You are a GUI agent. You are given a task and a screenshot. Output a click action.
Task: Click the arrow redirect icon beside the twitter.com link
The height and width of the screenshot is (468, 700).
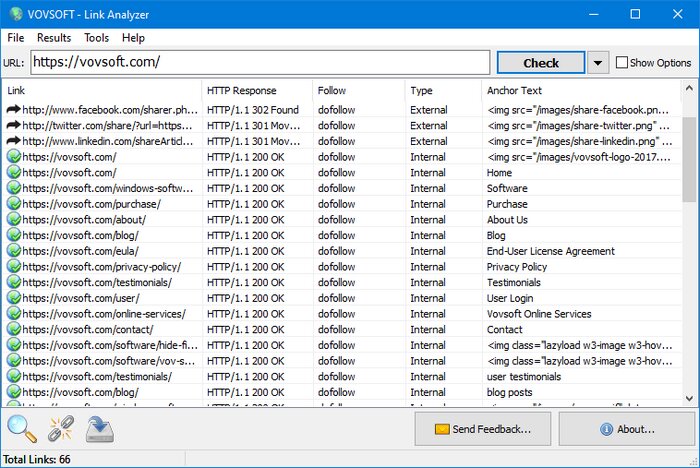13,126
